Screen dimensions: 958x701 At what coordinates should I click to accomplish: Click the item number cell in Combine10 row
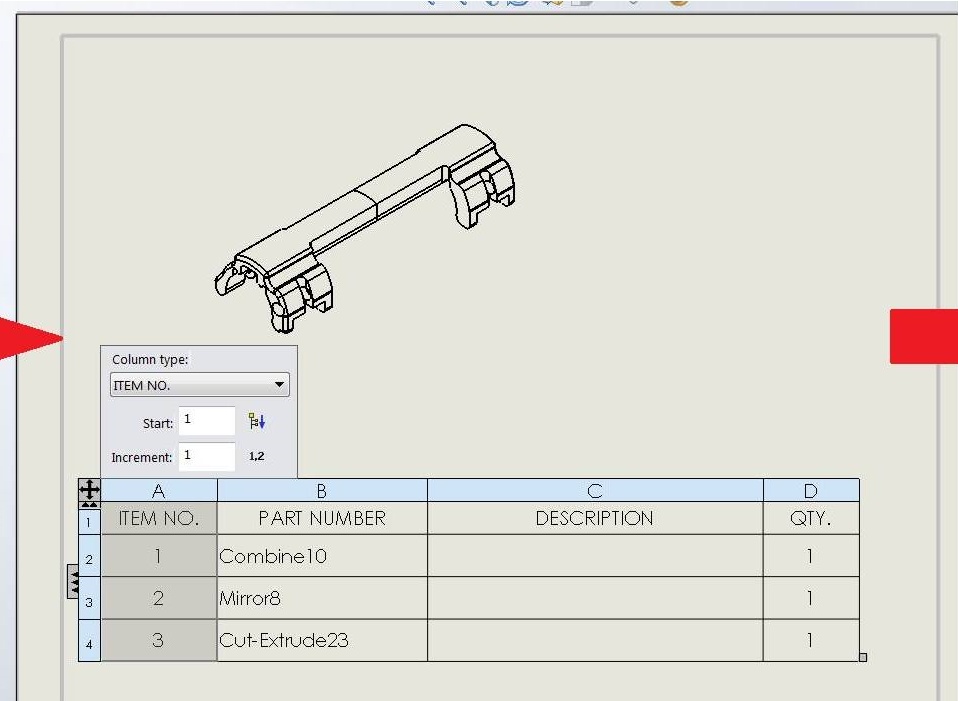(159, 556)
